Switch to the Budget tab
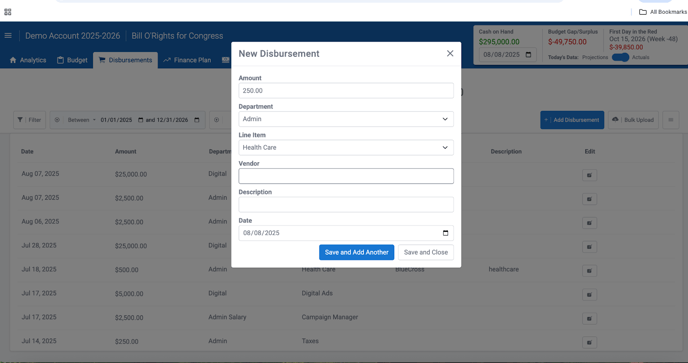Screen dimensions: 688x363 72,60
